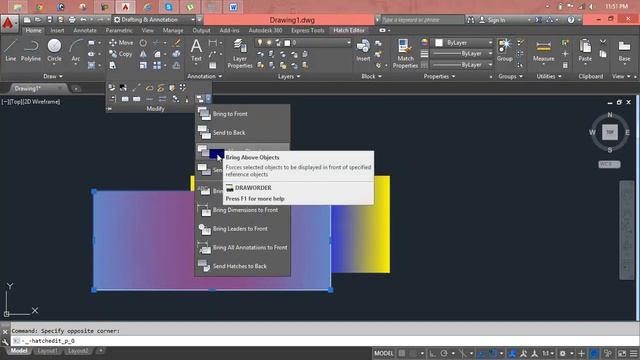640x360 pixels.
Task: Expand the Annotation panel
Action: 204,76
